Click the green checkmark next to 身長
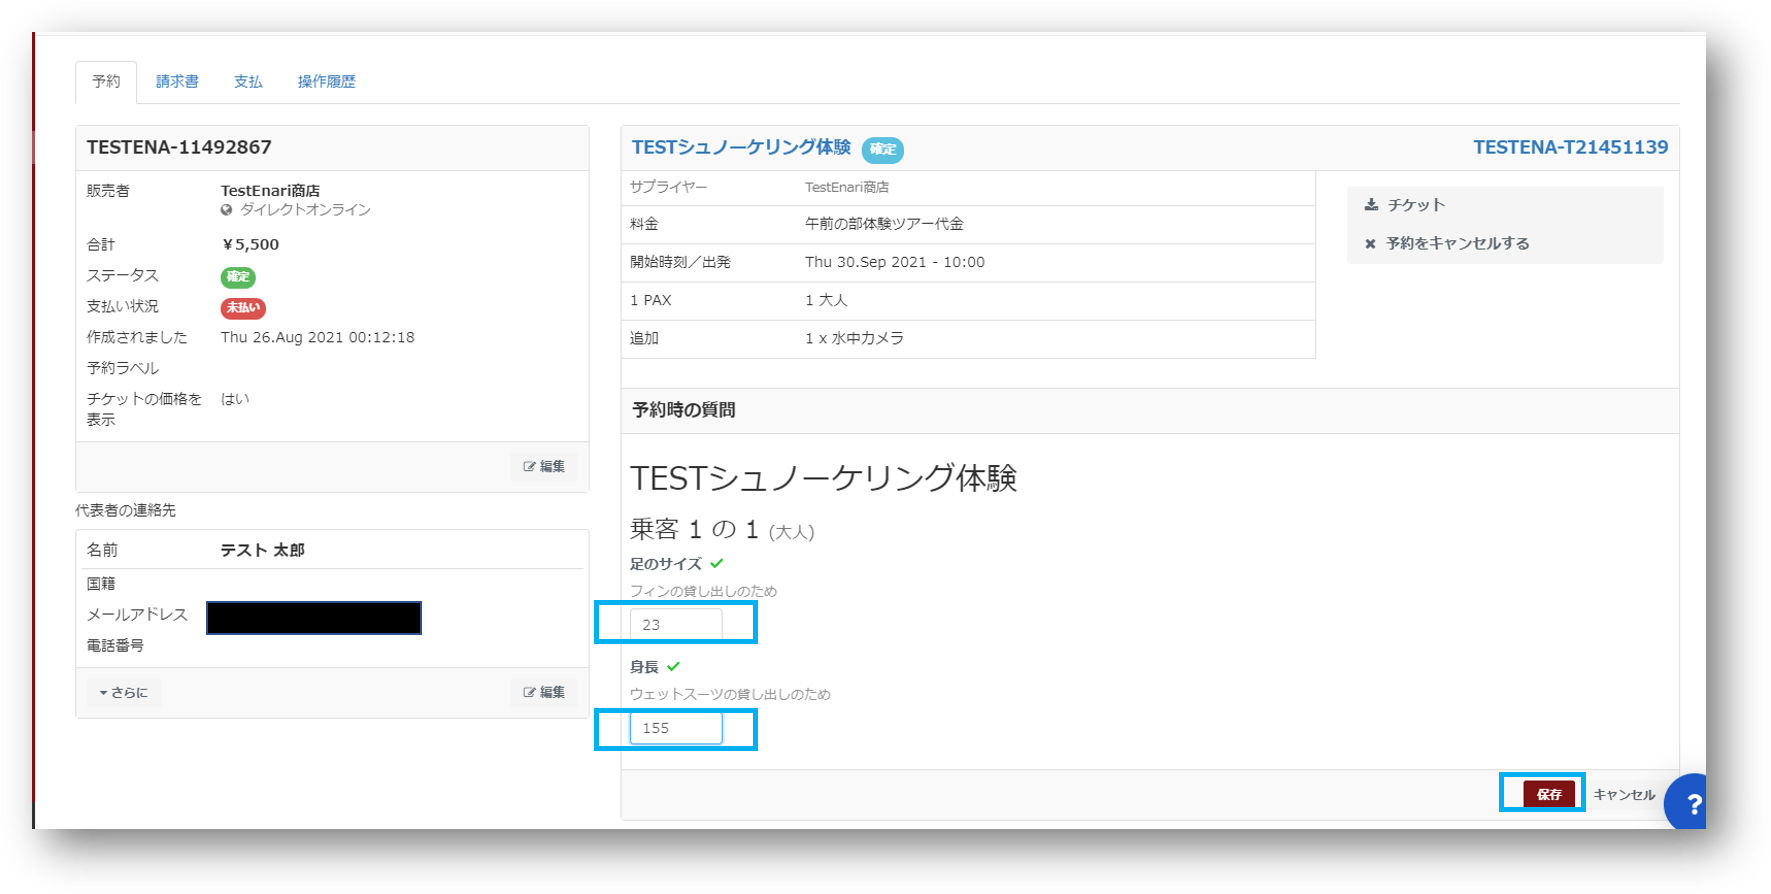Image resolution: width=1771 pixels, height=894 pixels. tap(673, 666)
